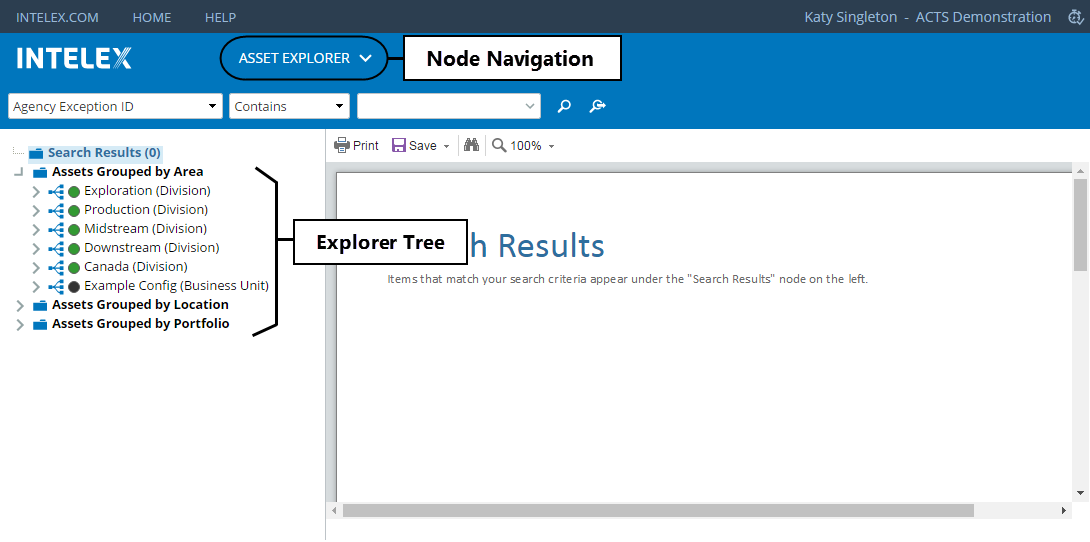Select Exploration (Division) tree item
1090x542 pixels.
click(x=147, y=190)
